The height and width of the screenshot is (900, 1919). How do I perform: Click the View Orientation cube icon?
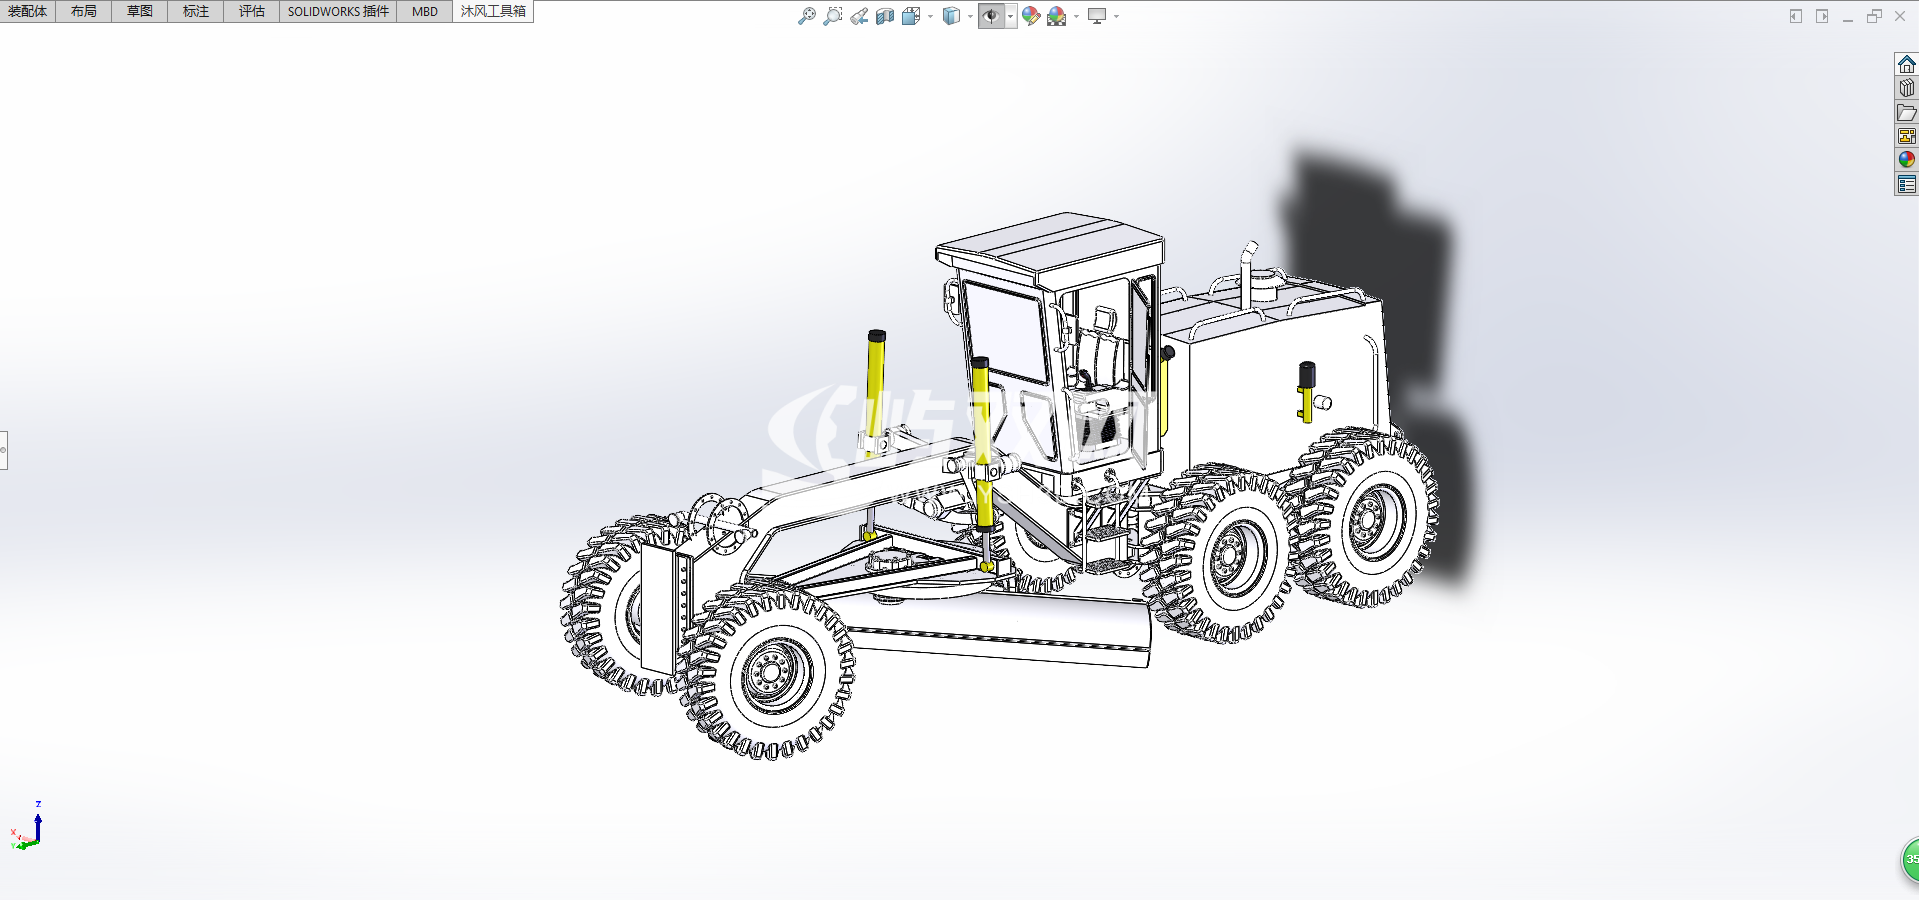point(910,16)
